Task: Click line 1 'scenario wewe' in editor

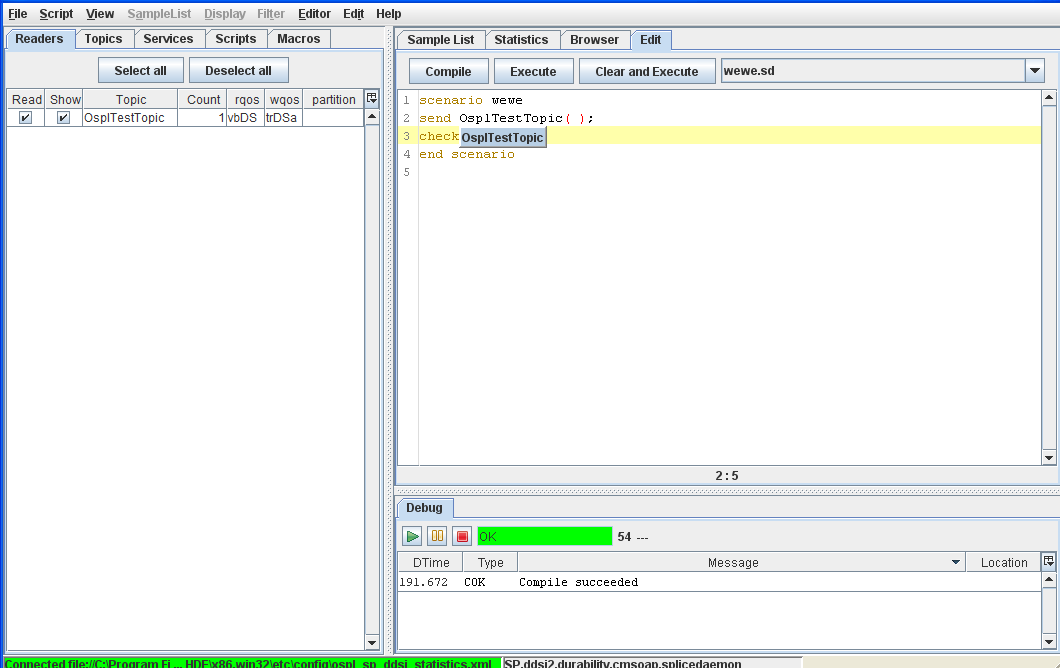Action: coord(471,100)
